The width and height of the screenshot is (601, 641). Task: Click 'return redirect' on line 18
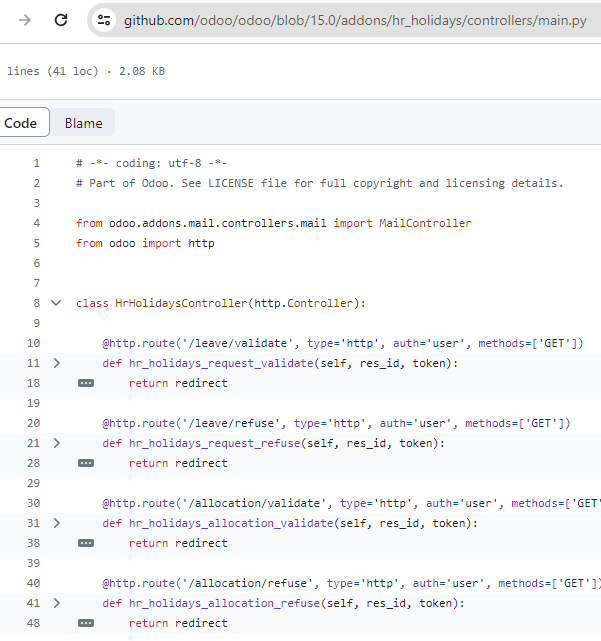[x=178, y=383]
